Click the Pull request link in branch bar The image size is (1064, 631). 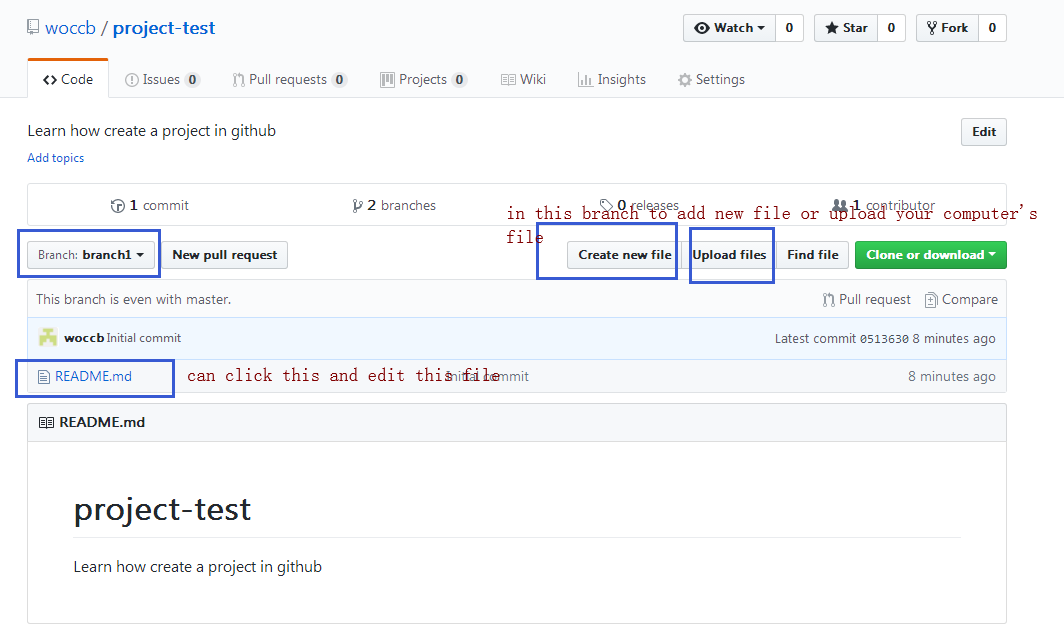867,299
